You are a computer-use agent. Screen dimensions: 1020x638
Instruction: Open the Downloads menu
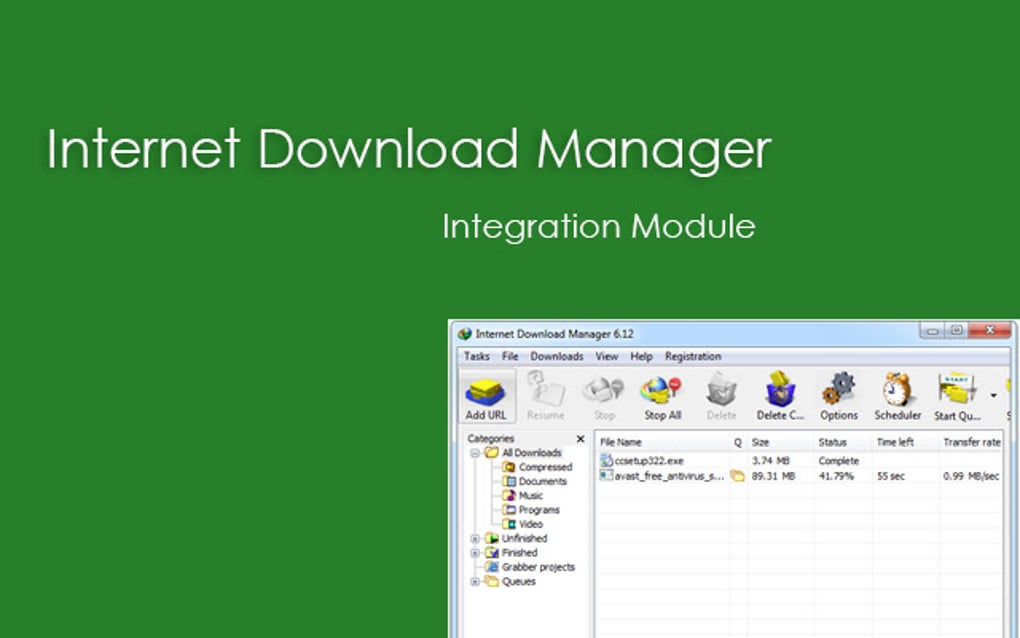point(557,356)
